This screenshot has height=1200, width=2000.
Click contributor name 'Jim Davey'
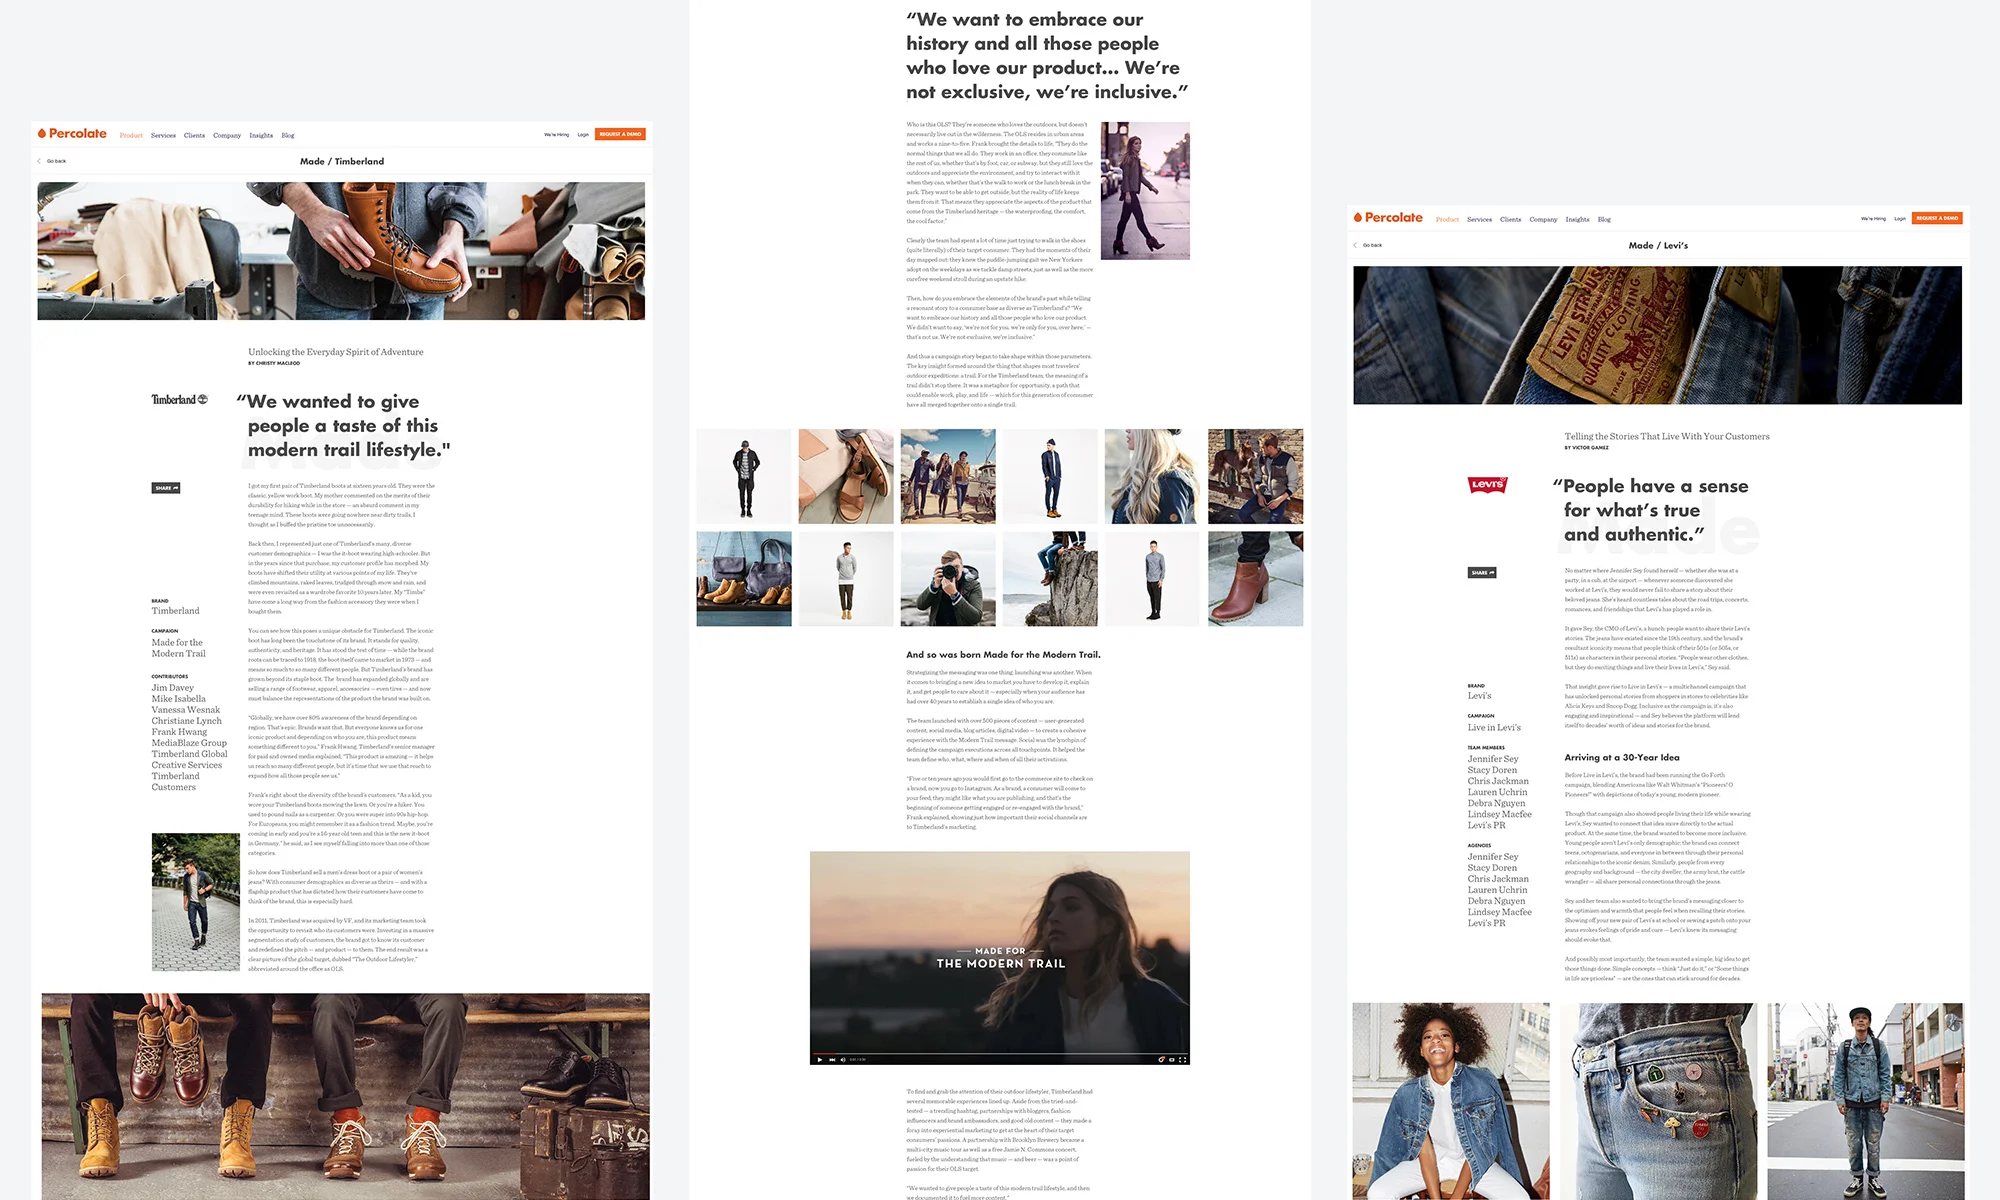pyautogui.click(x=173, y=688)
